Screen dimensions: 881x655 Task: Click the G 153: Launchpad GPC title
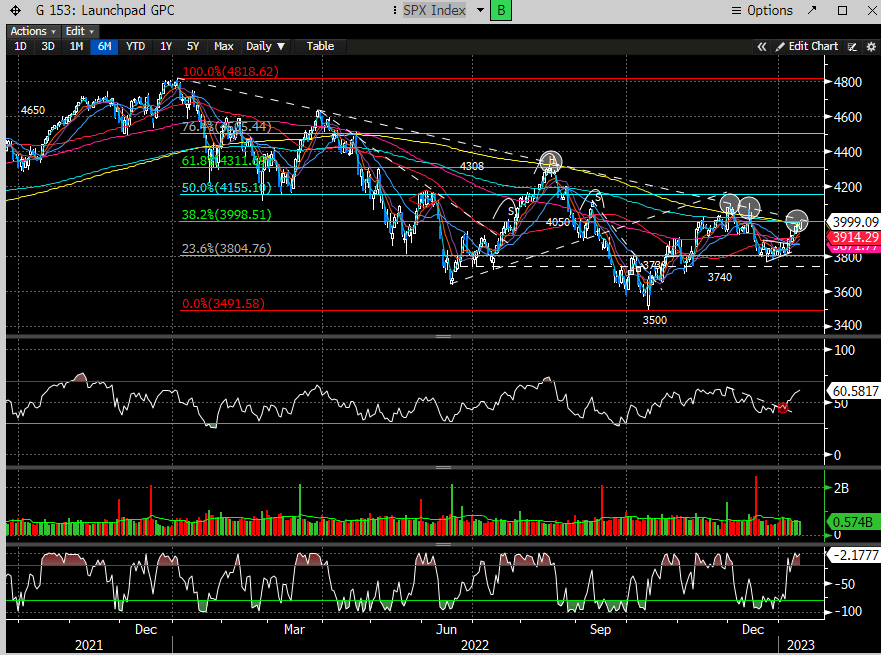coord(105,11)
